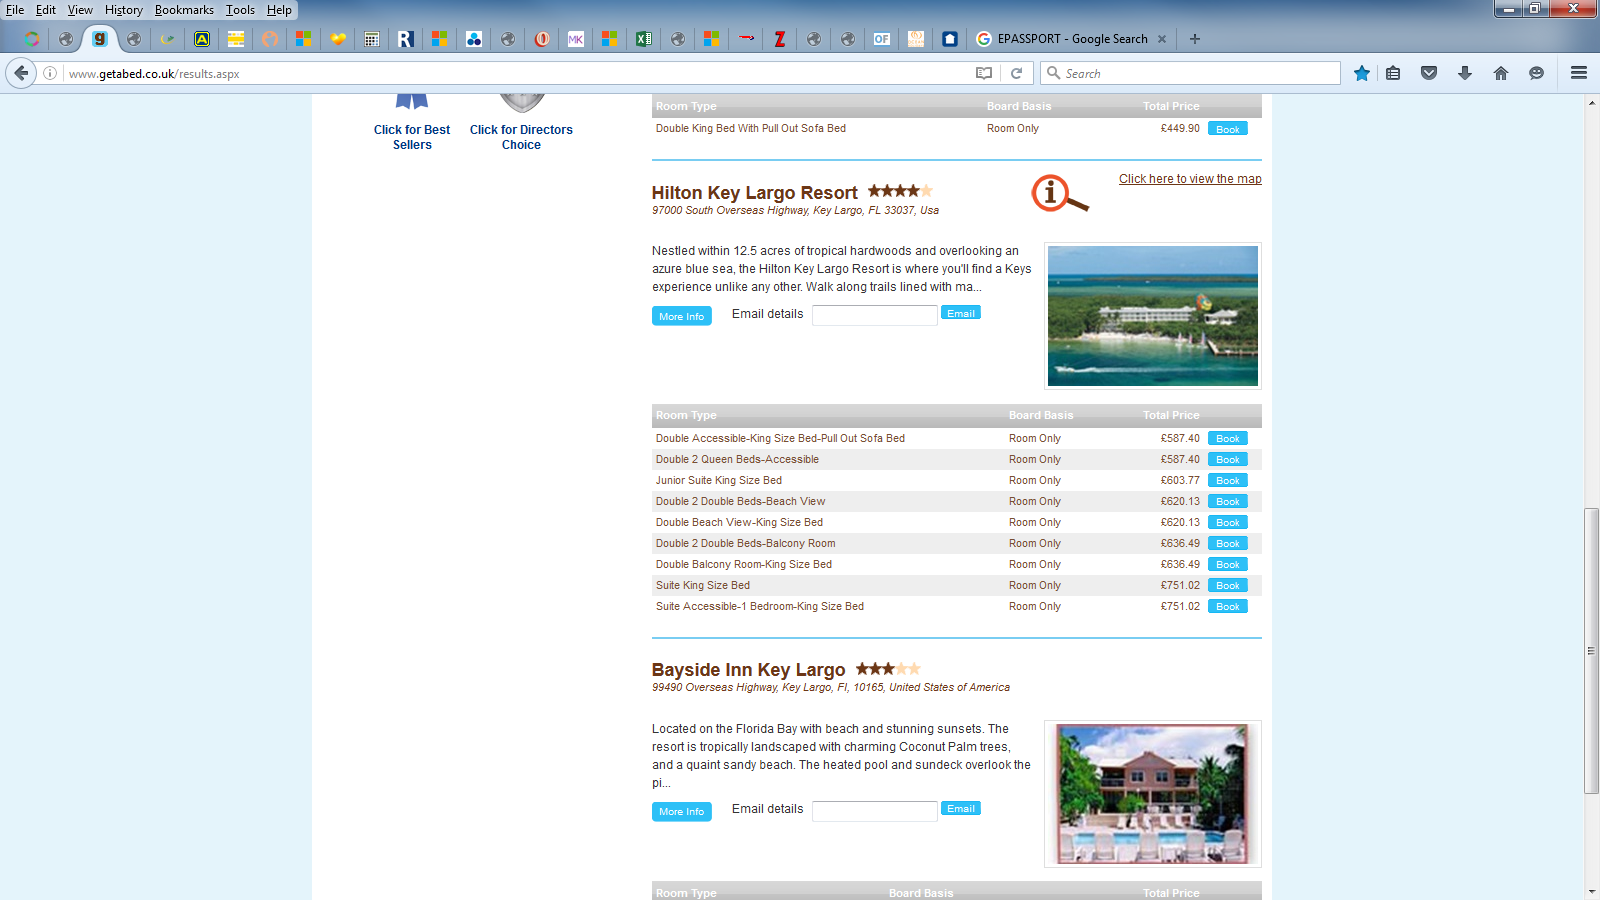
Task: Switch to the bold R icon tab
Action: pyautogui.click(x=406, y=39)
